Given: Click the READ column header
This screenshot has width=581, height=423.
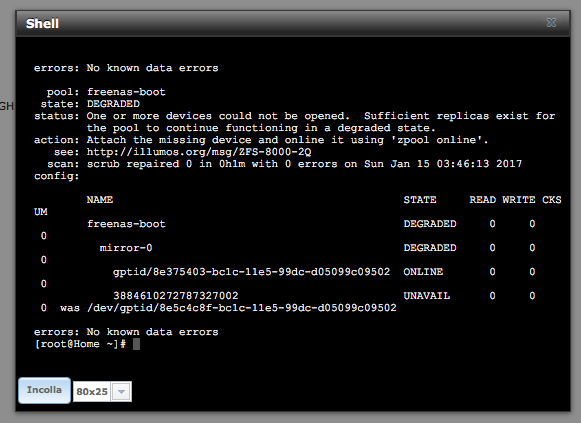Looking at the screenshot, I should point(482,200).
